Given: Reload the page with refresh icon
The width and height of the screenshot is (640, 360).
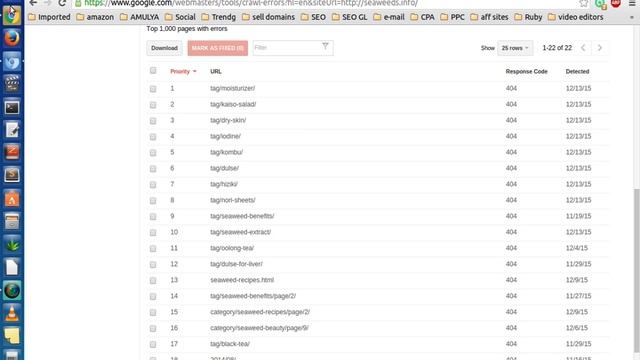Looking at the screenshot, I should click(x=62, y=3).
